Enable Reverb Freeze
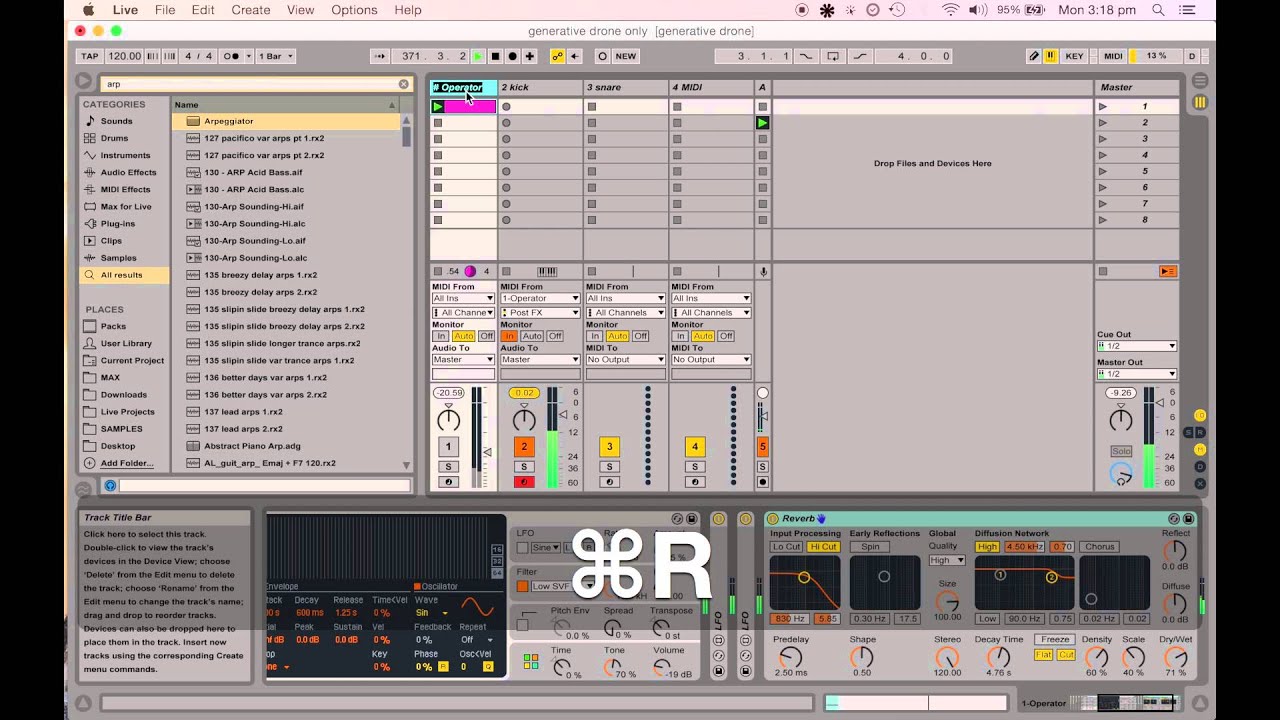This screenshot has height=720, width=1280. coord(1055,639)
